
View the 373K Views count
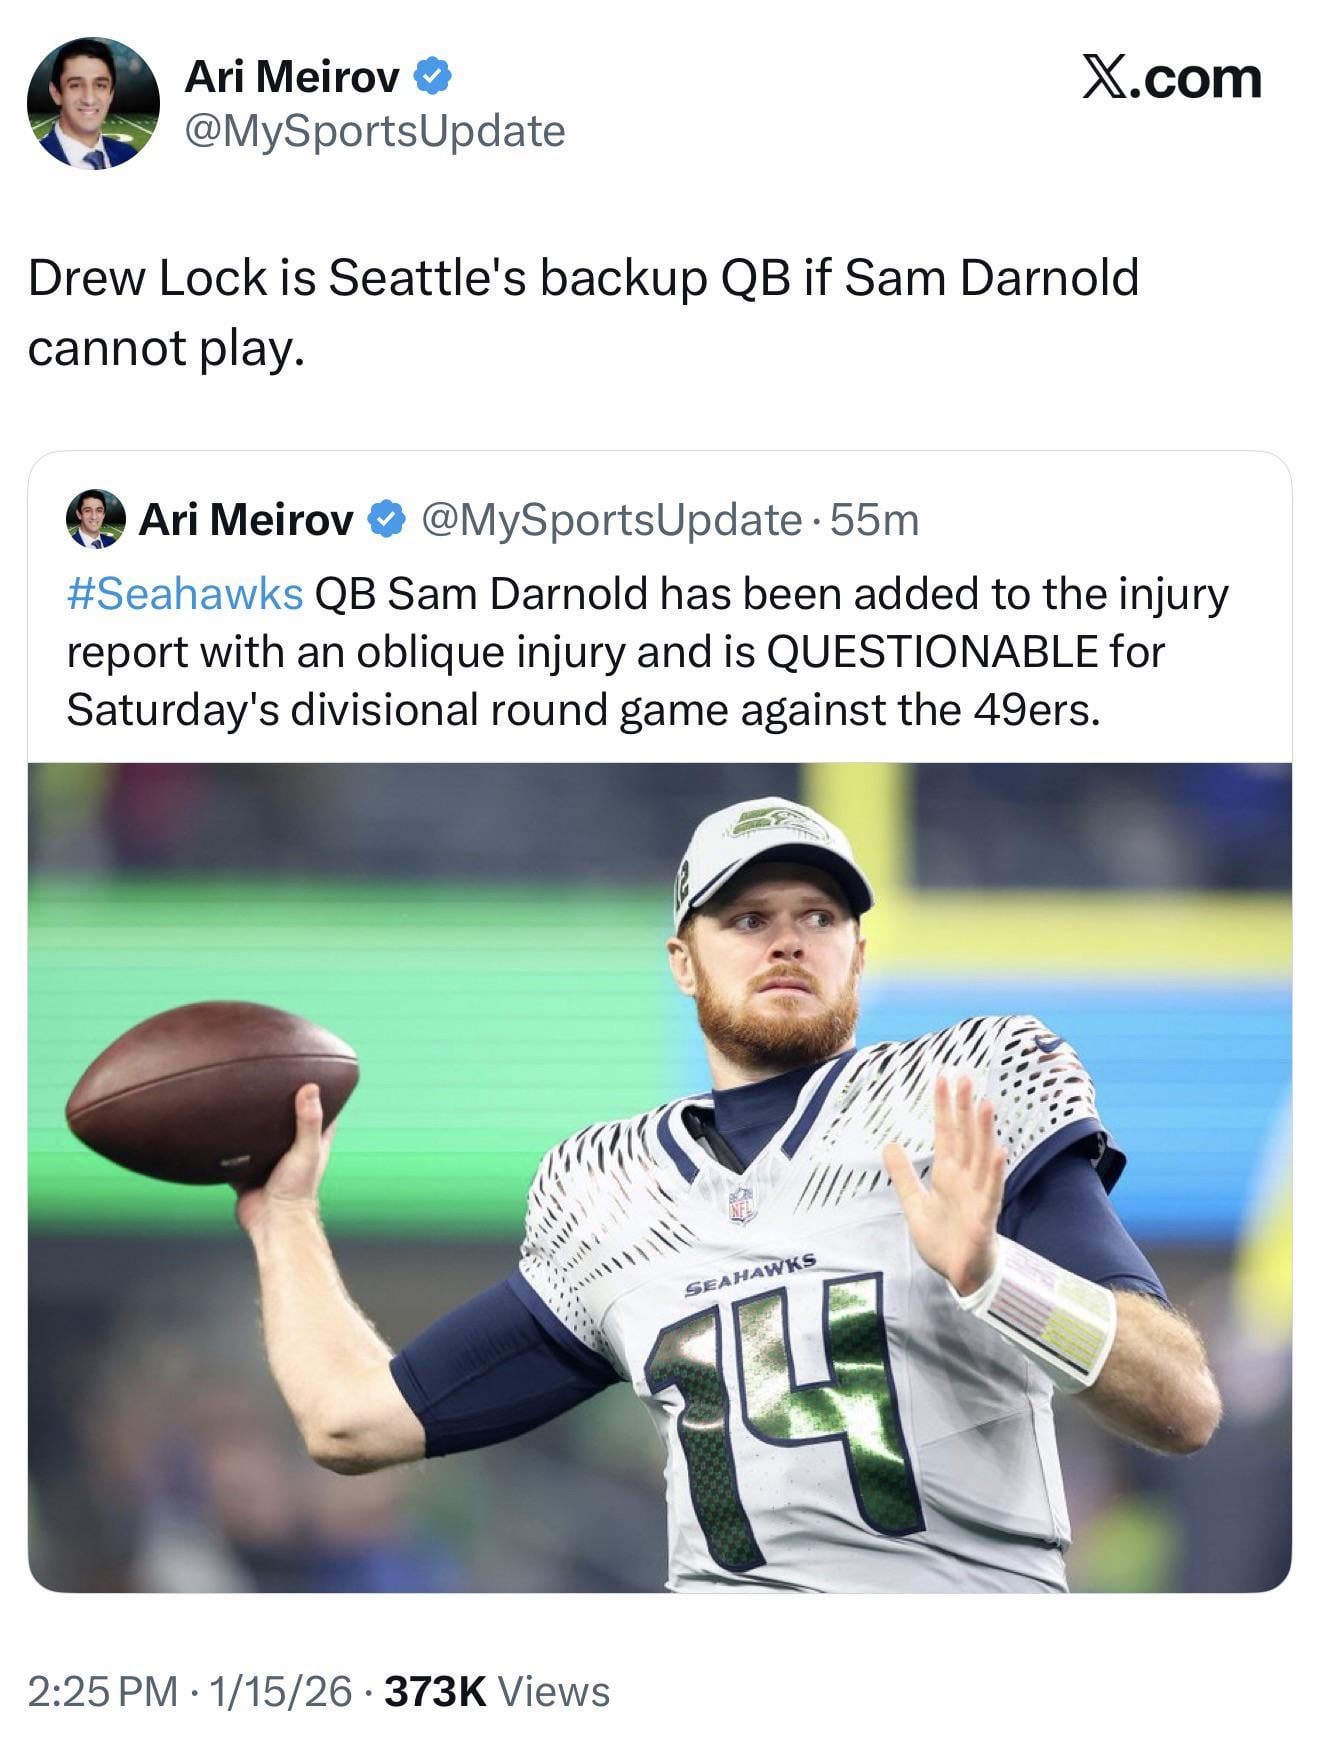pyautogui.click(x=497, y=1691)
